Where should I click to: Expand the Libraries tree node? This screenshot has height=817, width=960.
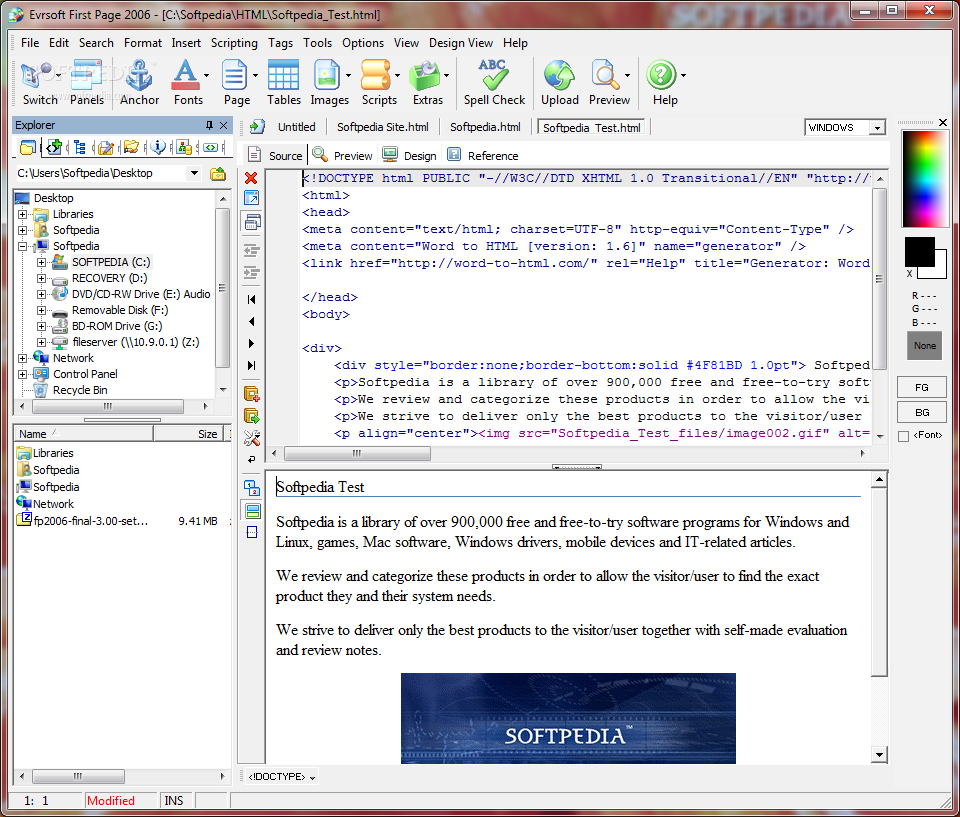[22, 214]
